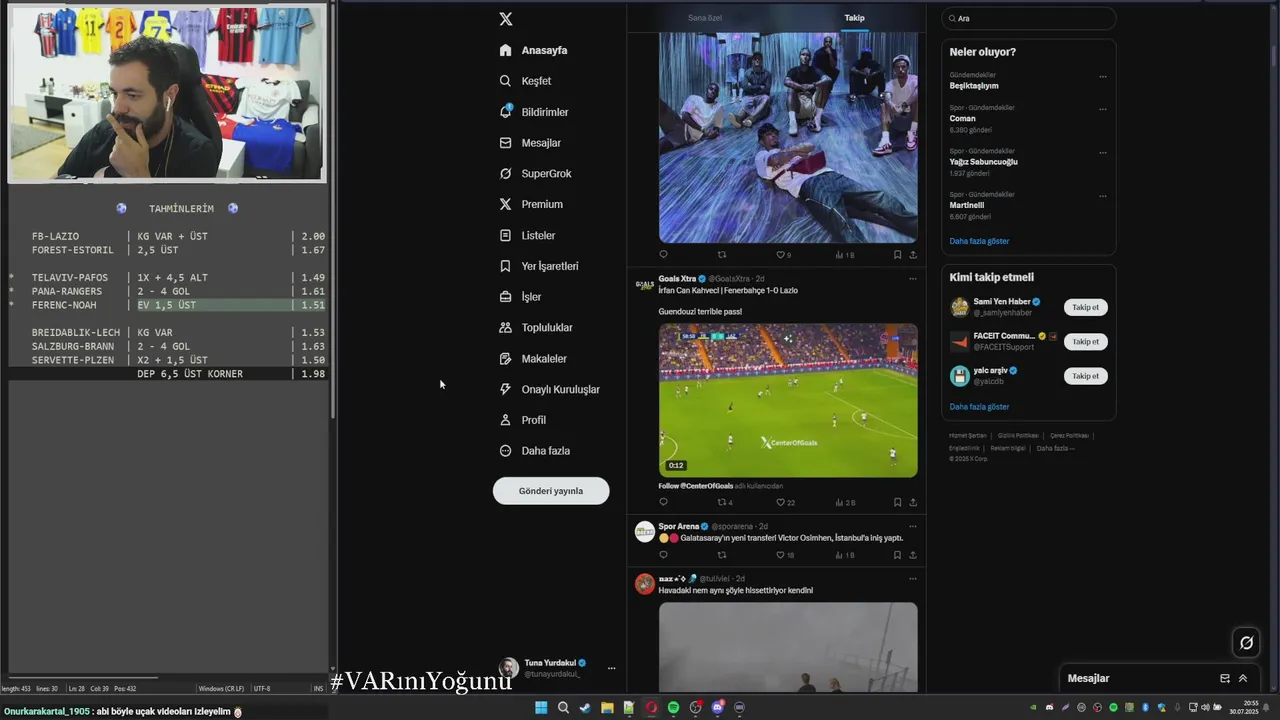This screenshot has width=1280, height=720.
Task: Switch to Sana özel tab
Action: [x=704, y=18]
